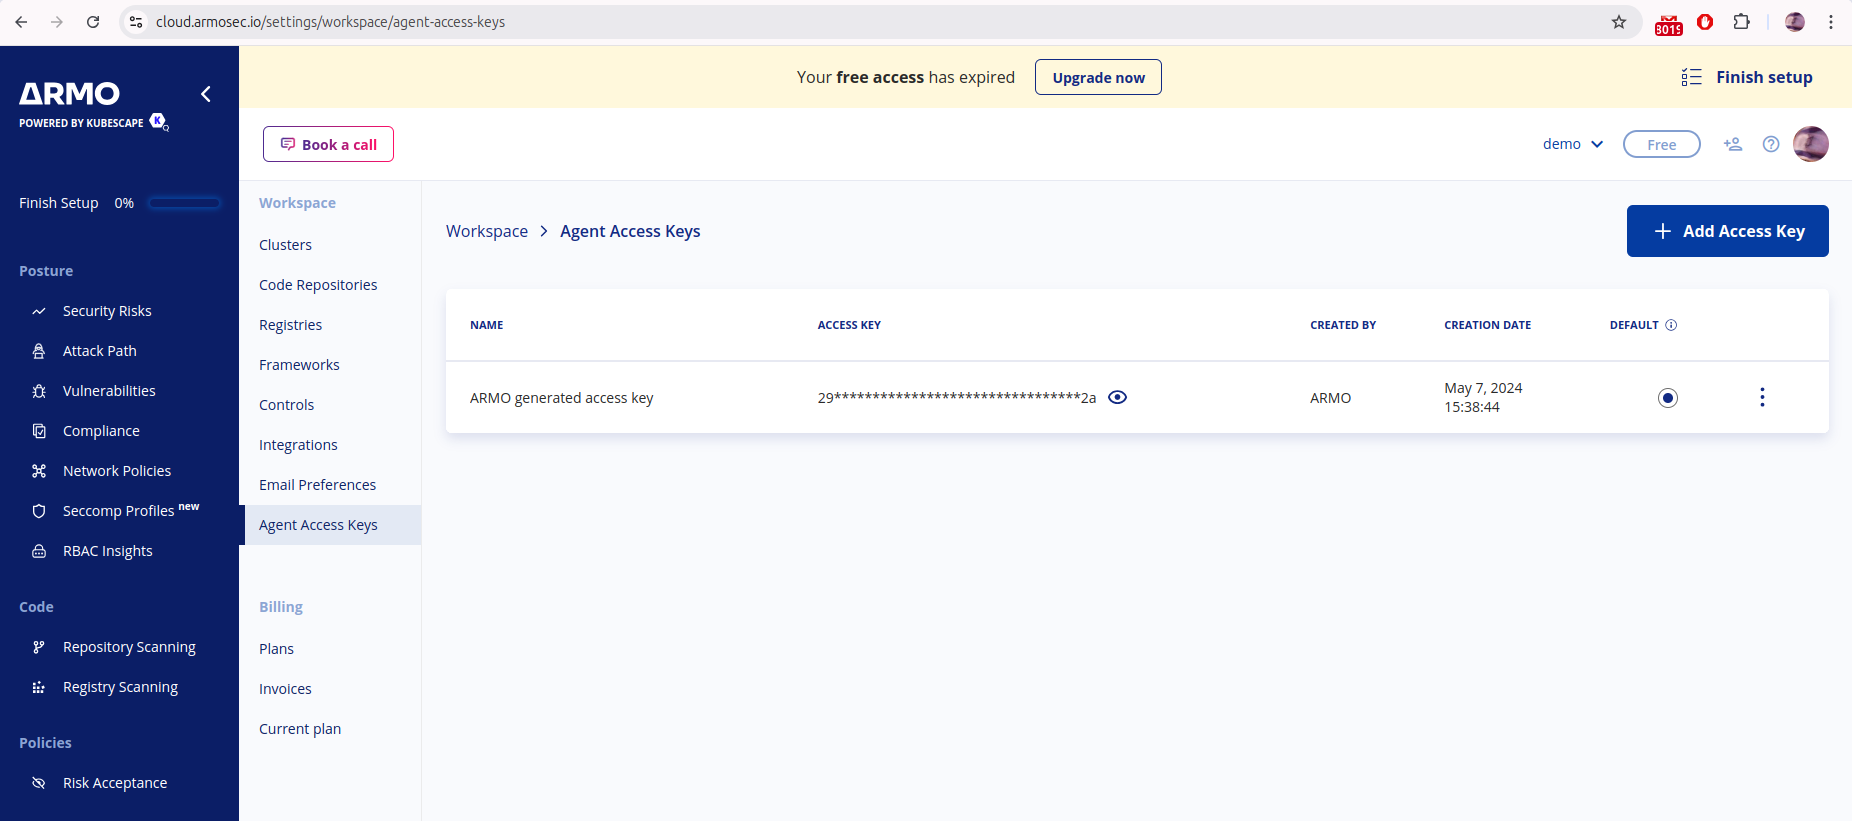Open the demo account dropdown

click(x=1573, y=144)
